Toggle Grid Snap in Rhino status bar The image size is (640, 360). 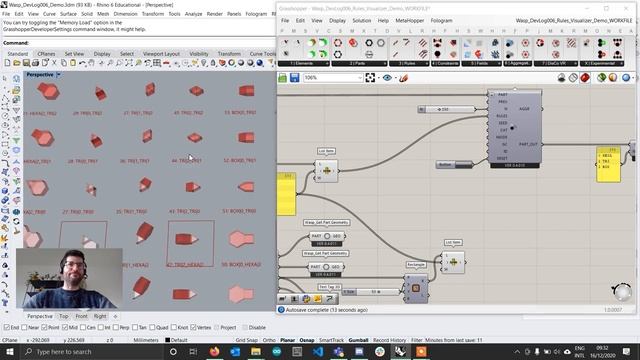(x=247, y=340)
